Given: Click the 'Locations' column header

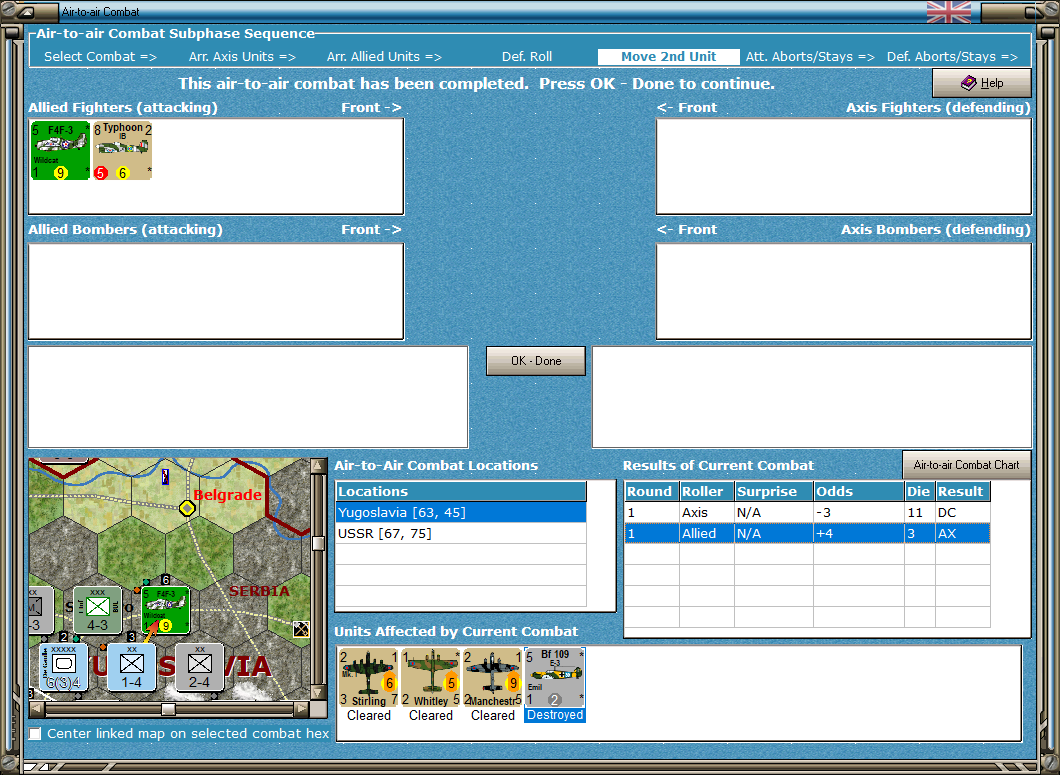Looking at the screenshot, I should 461,492.
